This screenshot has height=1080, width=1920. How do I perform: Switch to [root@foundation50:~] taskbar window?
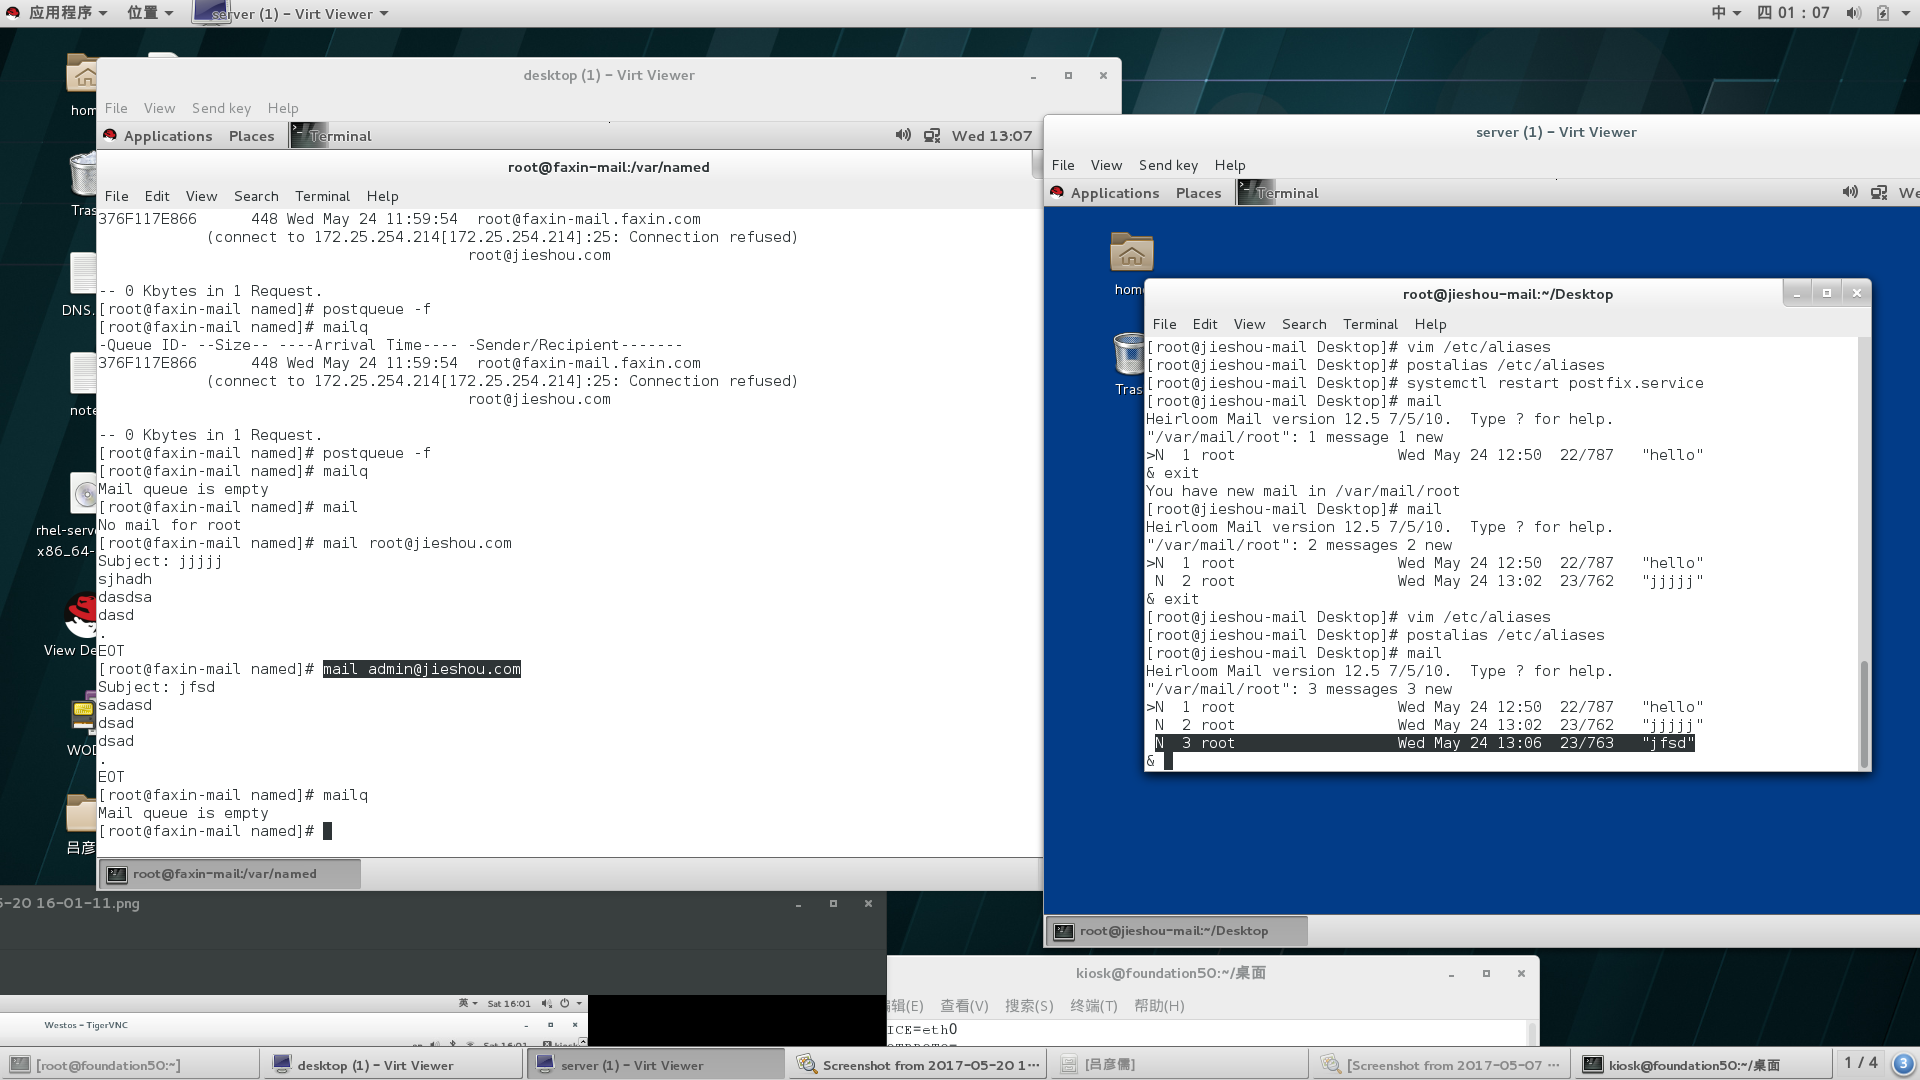pos(131,1065)
